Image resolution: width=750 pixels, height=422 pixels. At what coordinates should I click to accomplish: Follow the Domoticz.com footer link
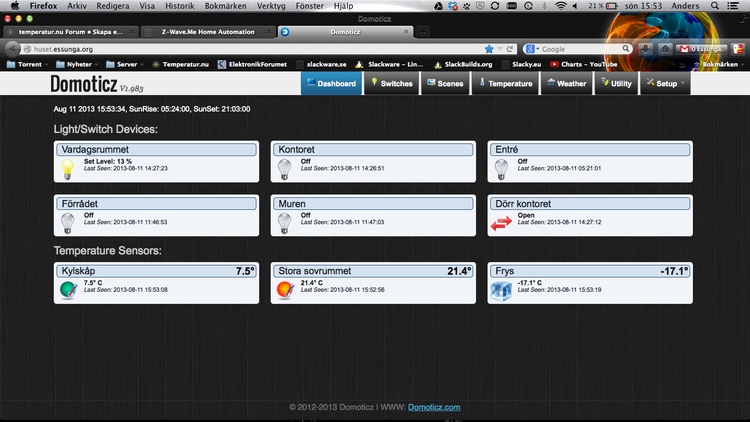point(433,407)
